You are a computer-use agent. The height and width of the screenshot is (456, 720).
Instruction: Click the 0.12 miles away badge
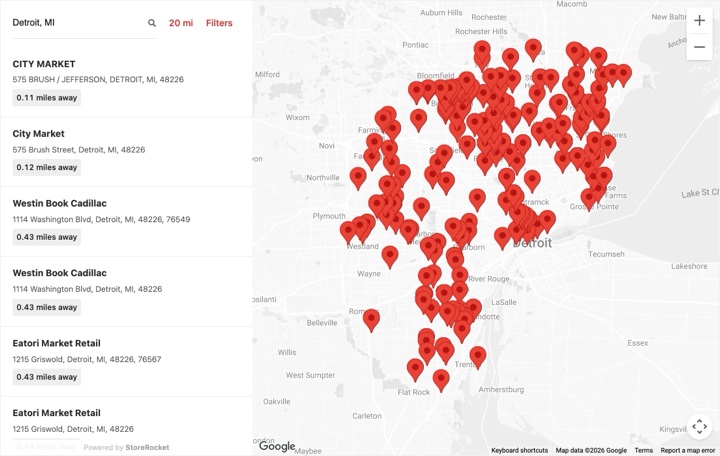[x=47, y=168]
